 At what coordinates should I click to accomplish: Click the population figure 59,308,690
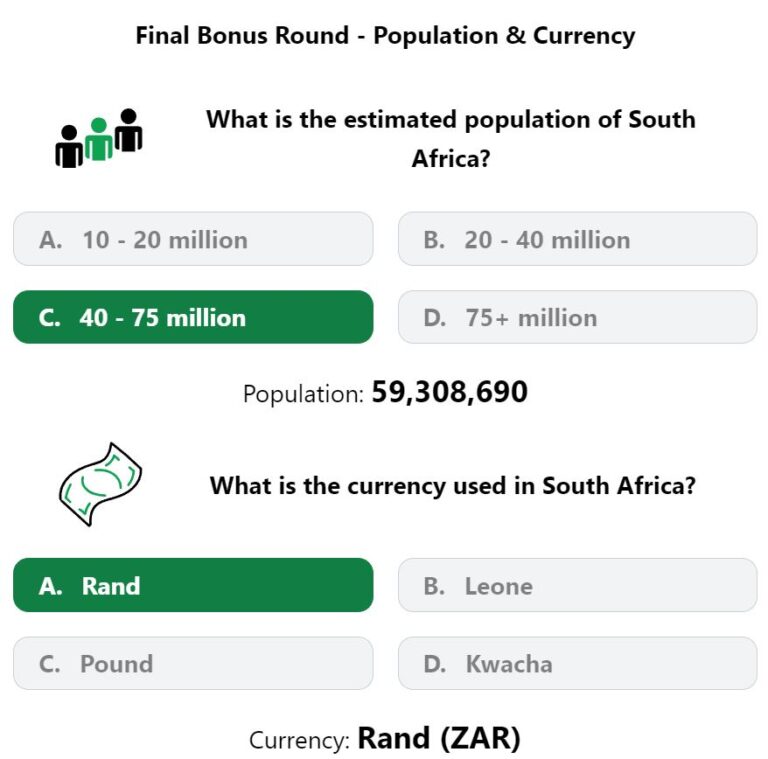pos(449,392)
